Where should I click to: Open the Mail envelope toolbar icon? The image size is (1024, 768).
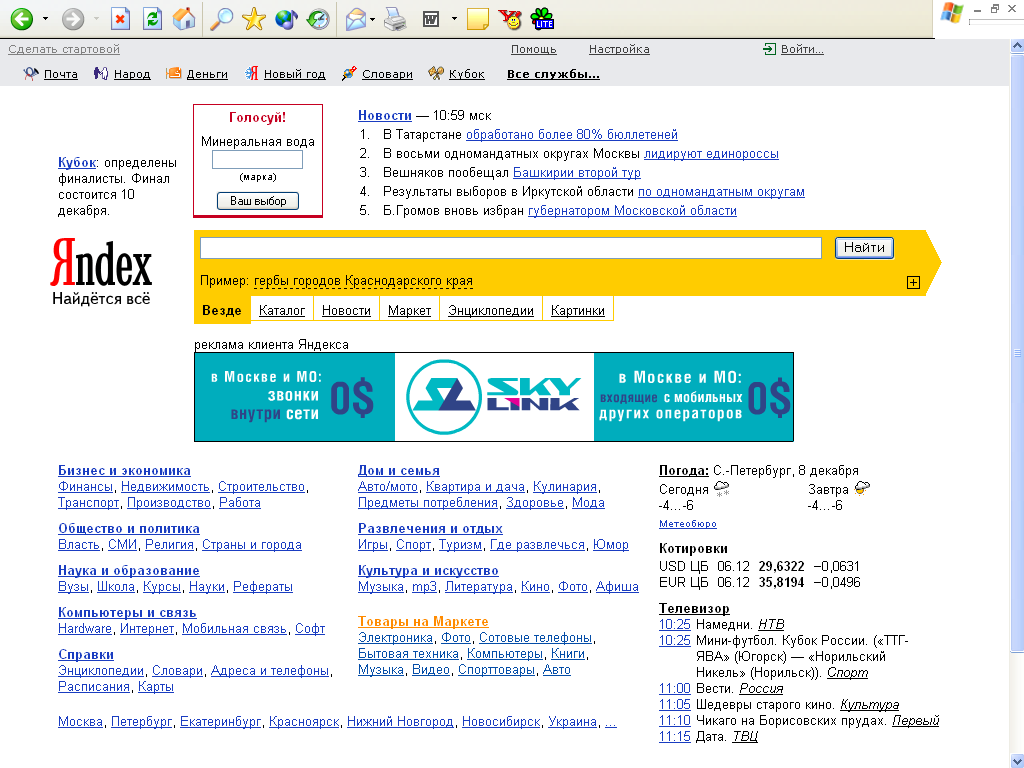pyautogui.click(x=356, y=19)
